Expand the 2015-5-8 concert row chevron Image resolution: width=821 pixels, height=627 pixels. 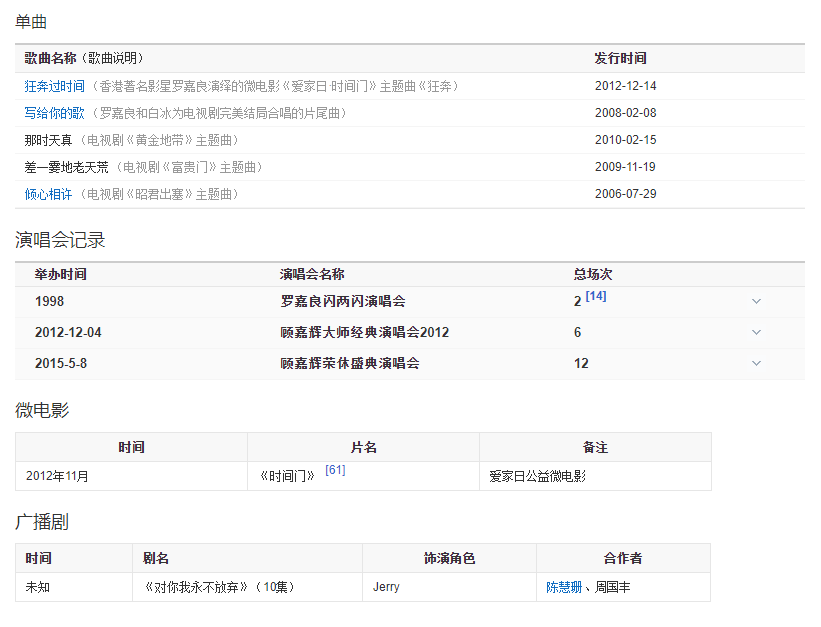(x=756, y=363)
